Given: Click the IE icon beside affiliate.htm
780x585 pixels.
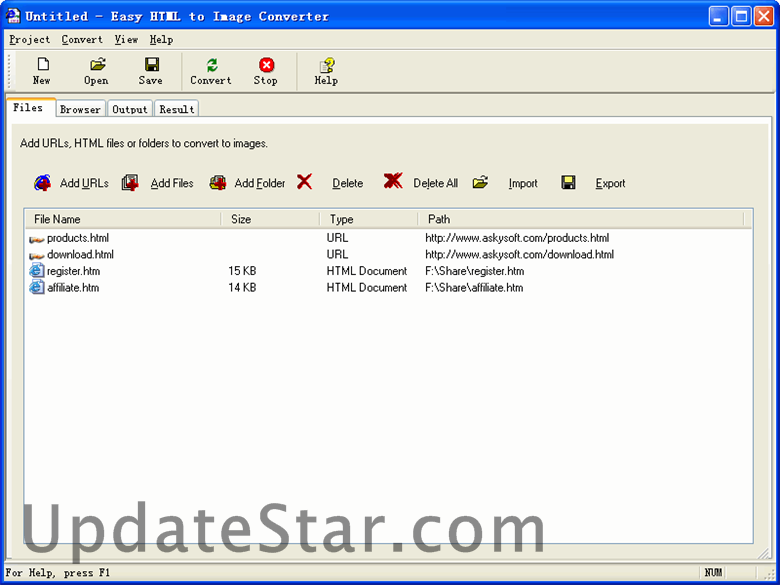Looking at the screenshot, I should [x=37, y=287].
